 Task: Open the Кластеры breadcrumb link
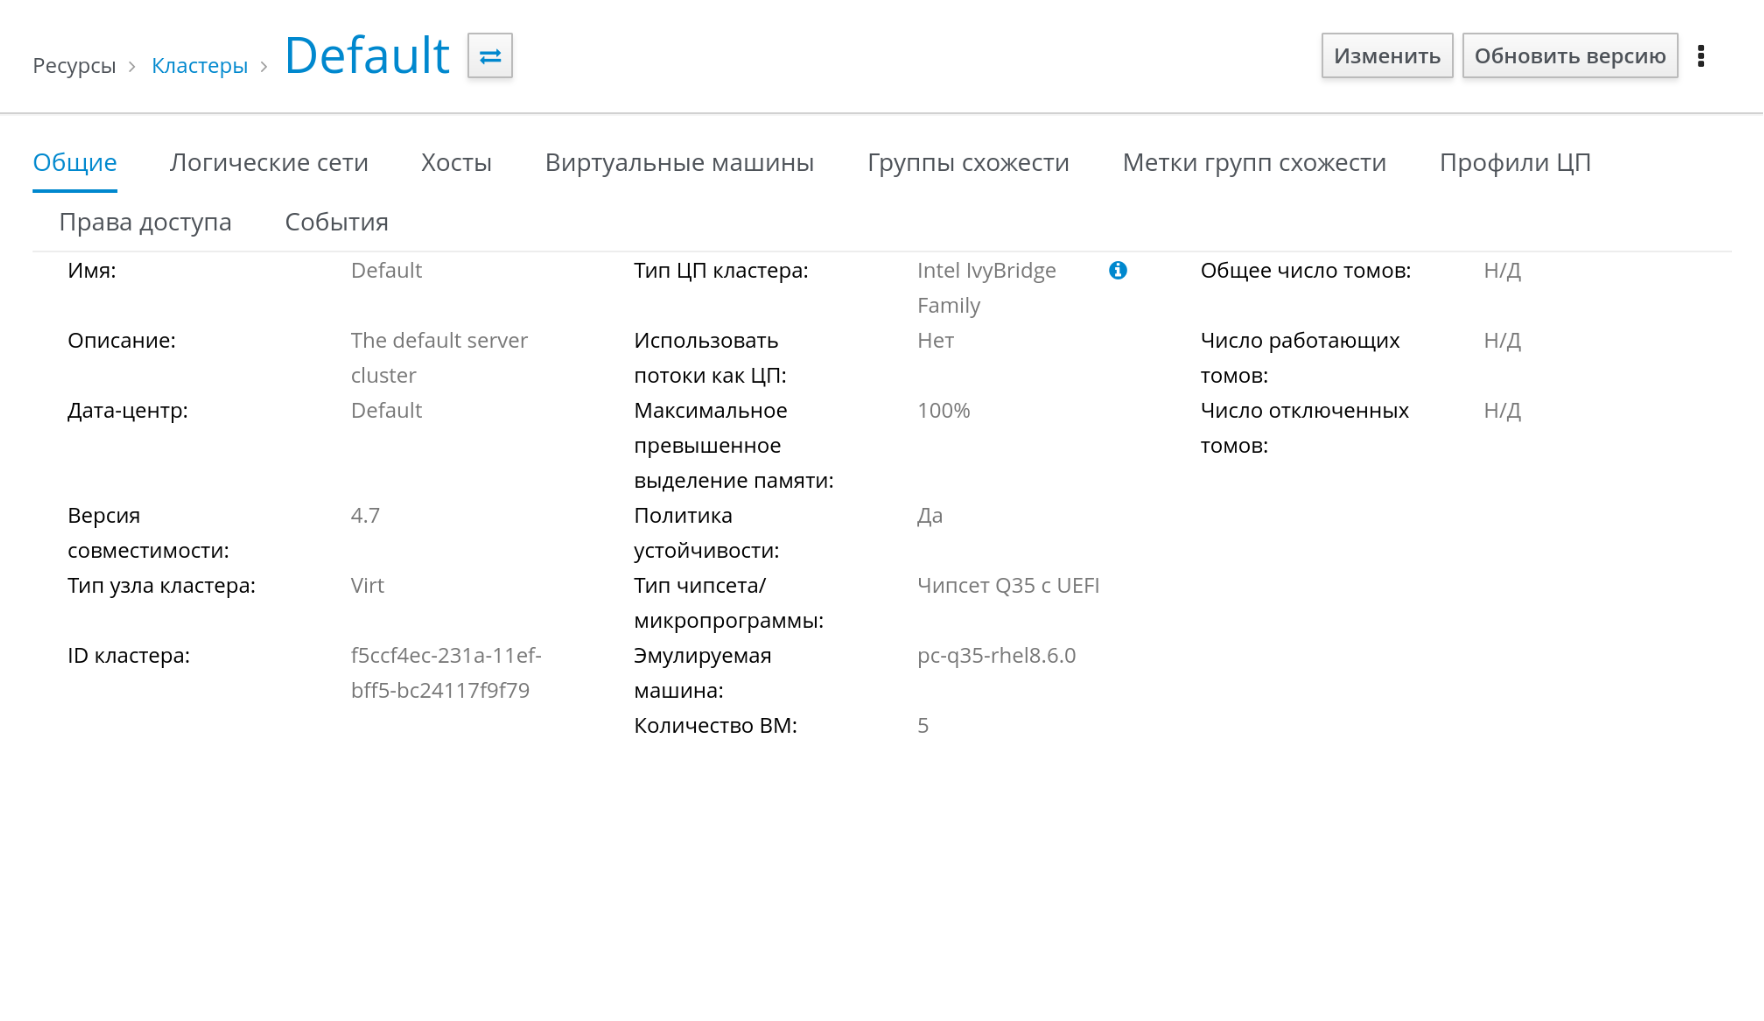click(199, 66)
